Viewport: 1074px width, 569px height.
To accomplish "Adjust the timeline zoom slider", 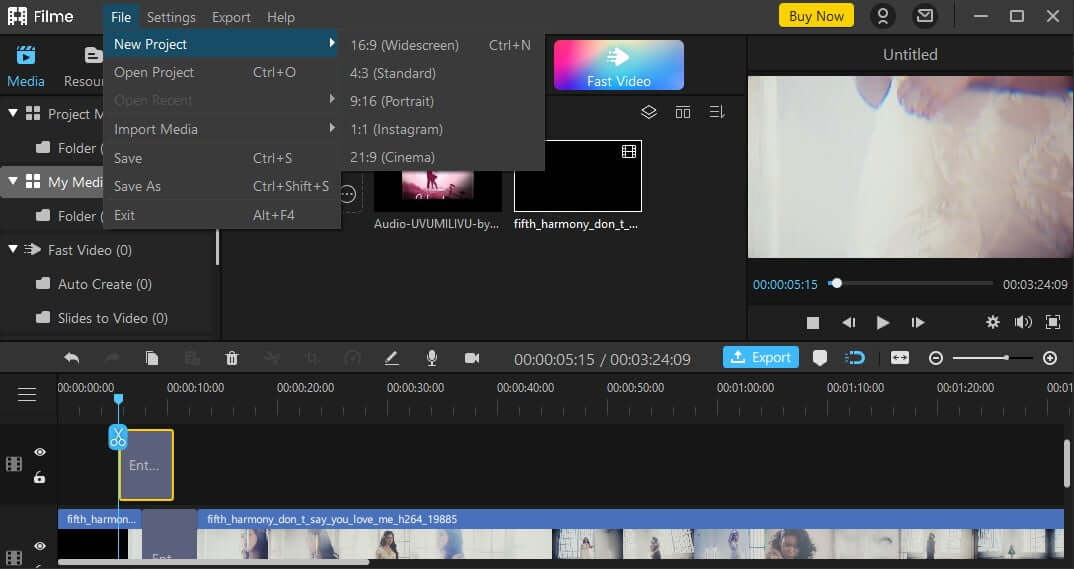I will click(x=992, y=358).
